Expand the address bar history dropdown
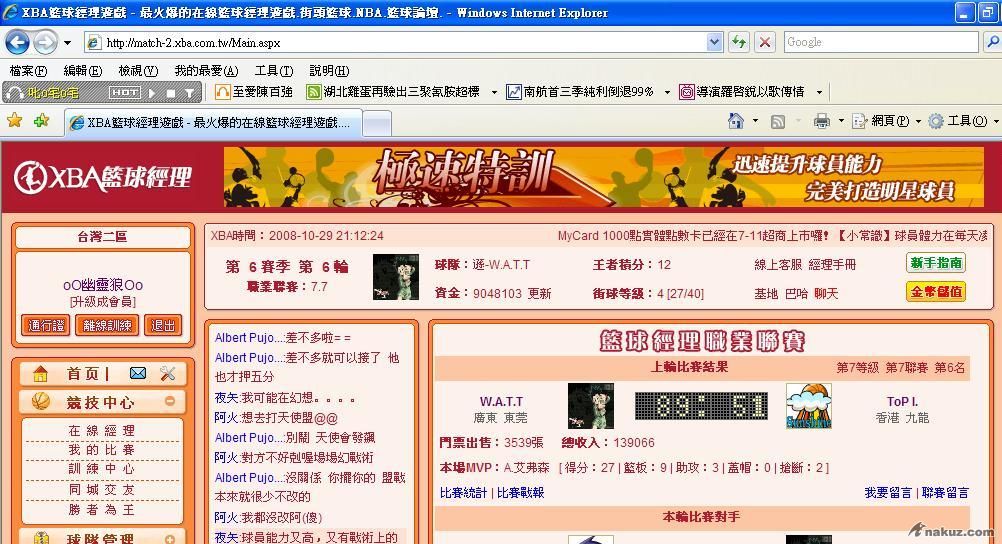 tap(715, 43)
